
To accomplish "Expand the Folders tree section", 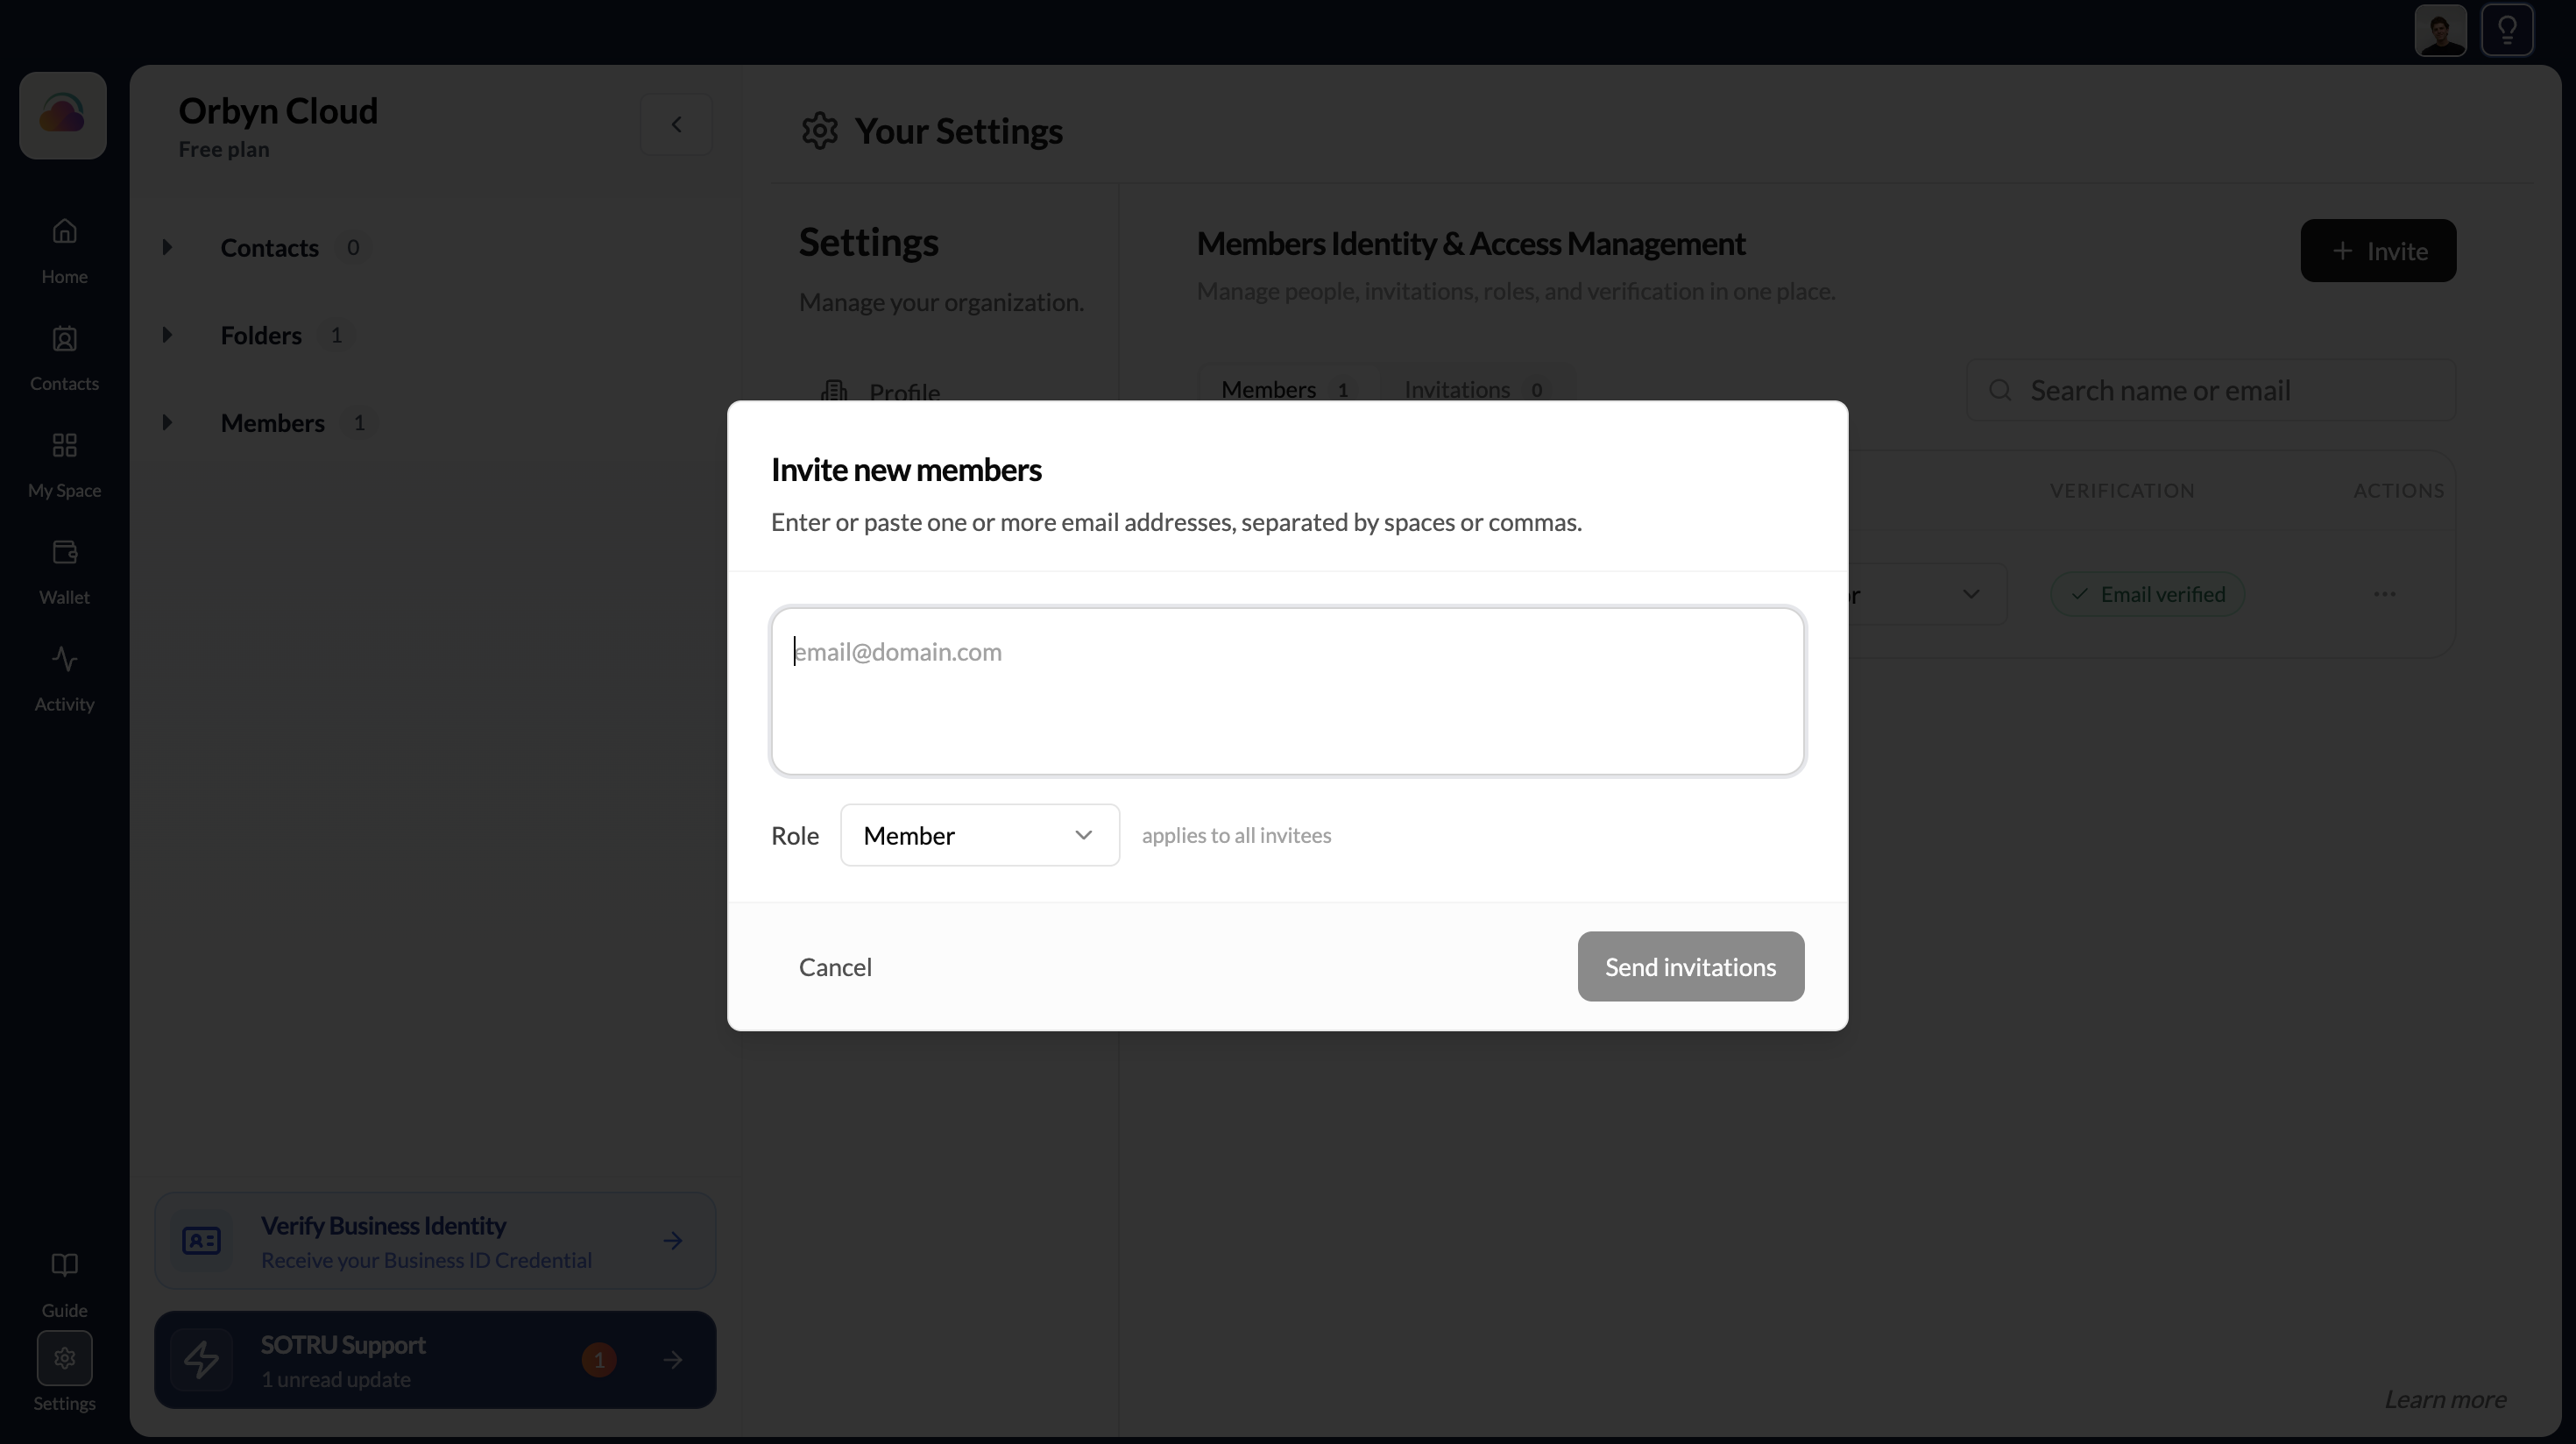I will (167, 335).
